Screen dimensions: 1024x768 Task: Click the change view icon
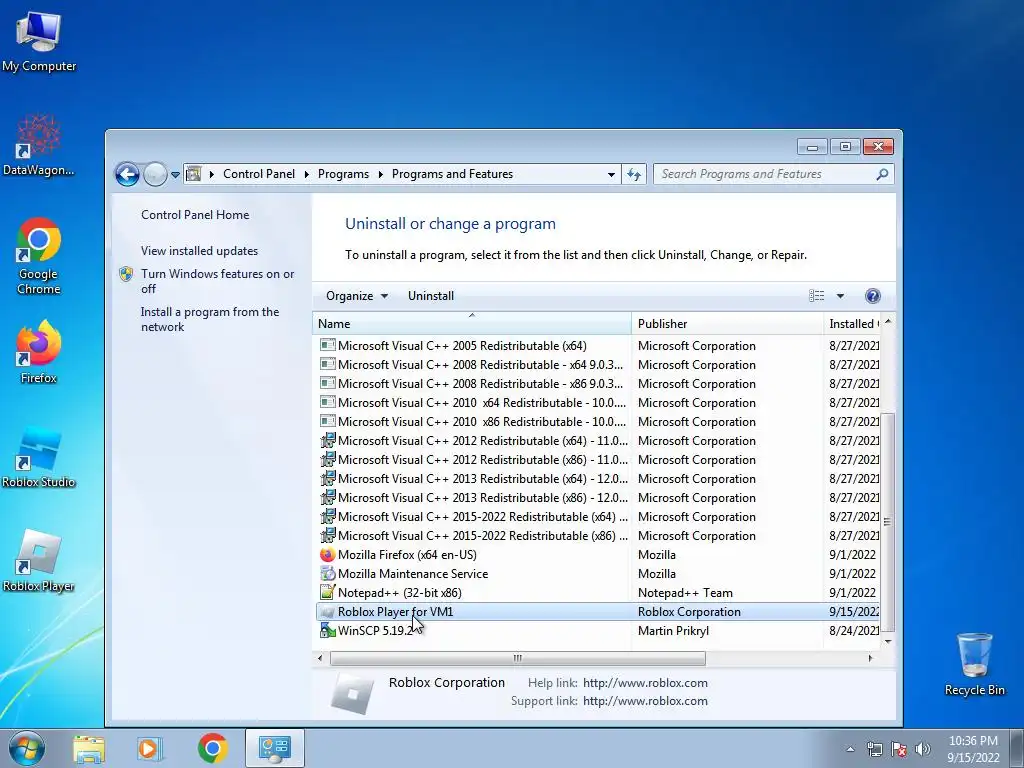(816, 296)
